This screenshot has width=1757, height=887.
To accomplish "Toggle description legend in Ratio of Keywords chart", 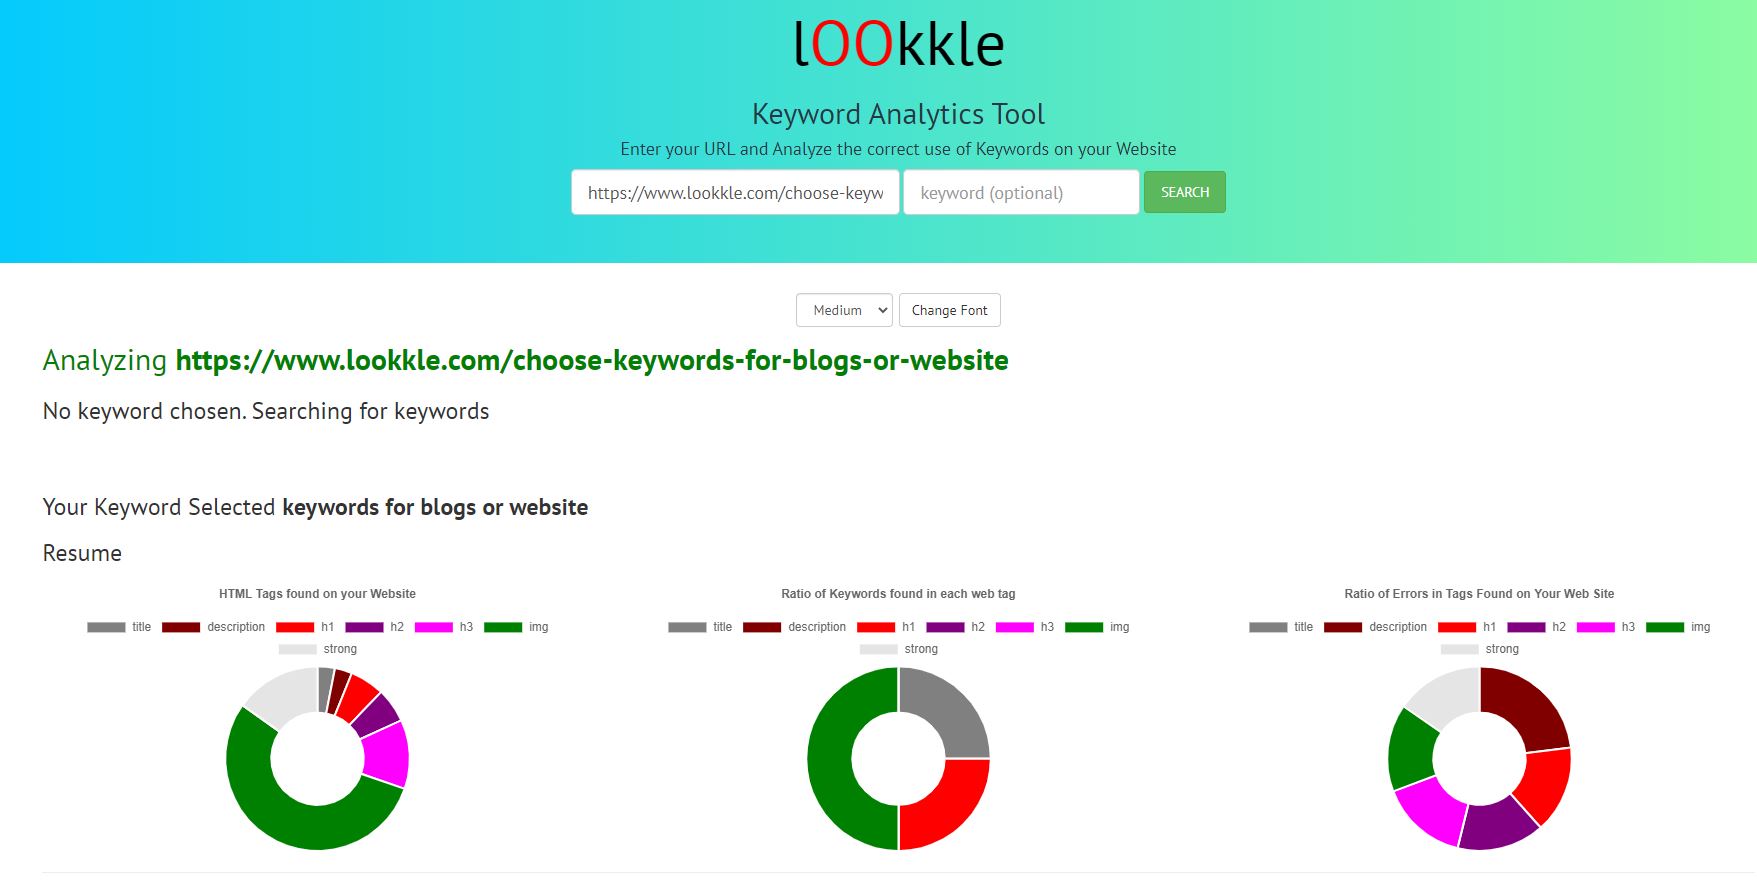I will pyautogui.click(x=794, y=627).
